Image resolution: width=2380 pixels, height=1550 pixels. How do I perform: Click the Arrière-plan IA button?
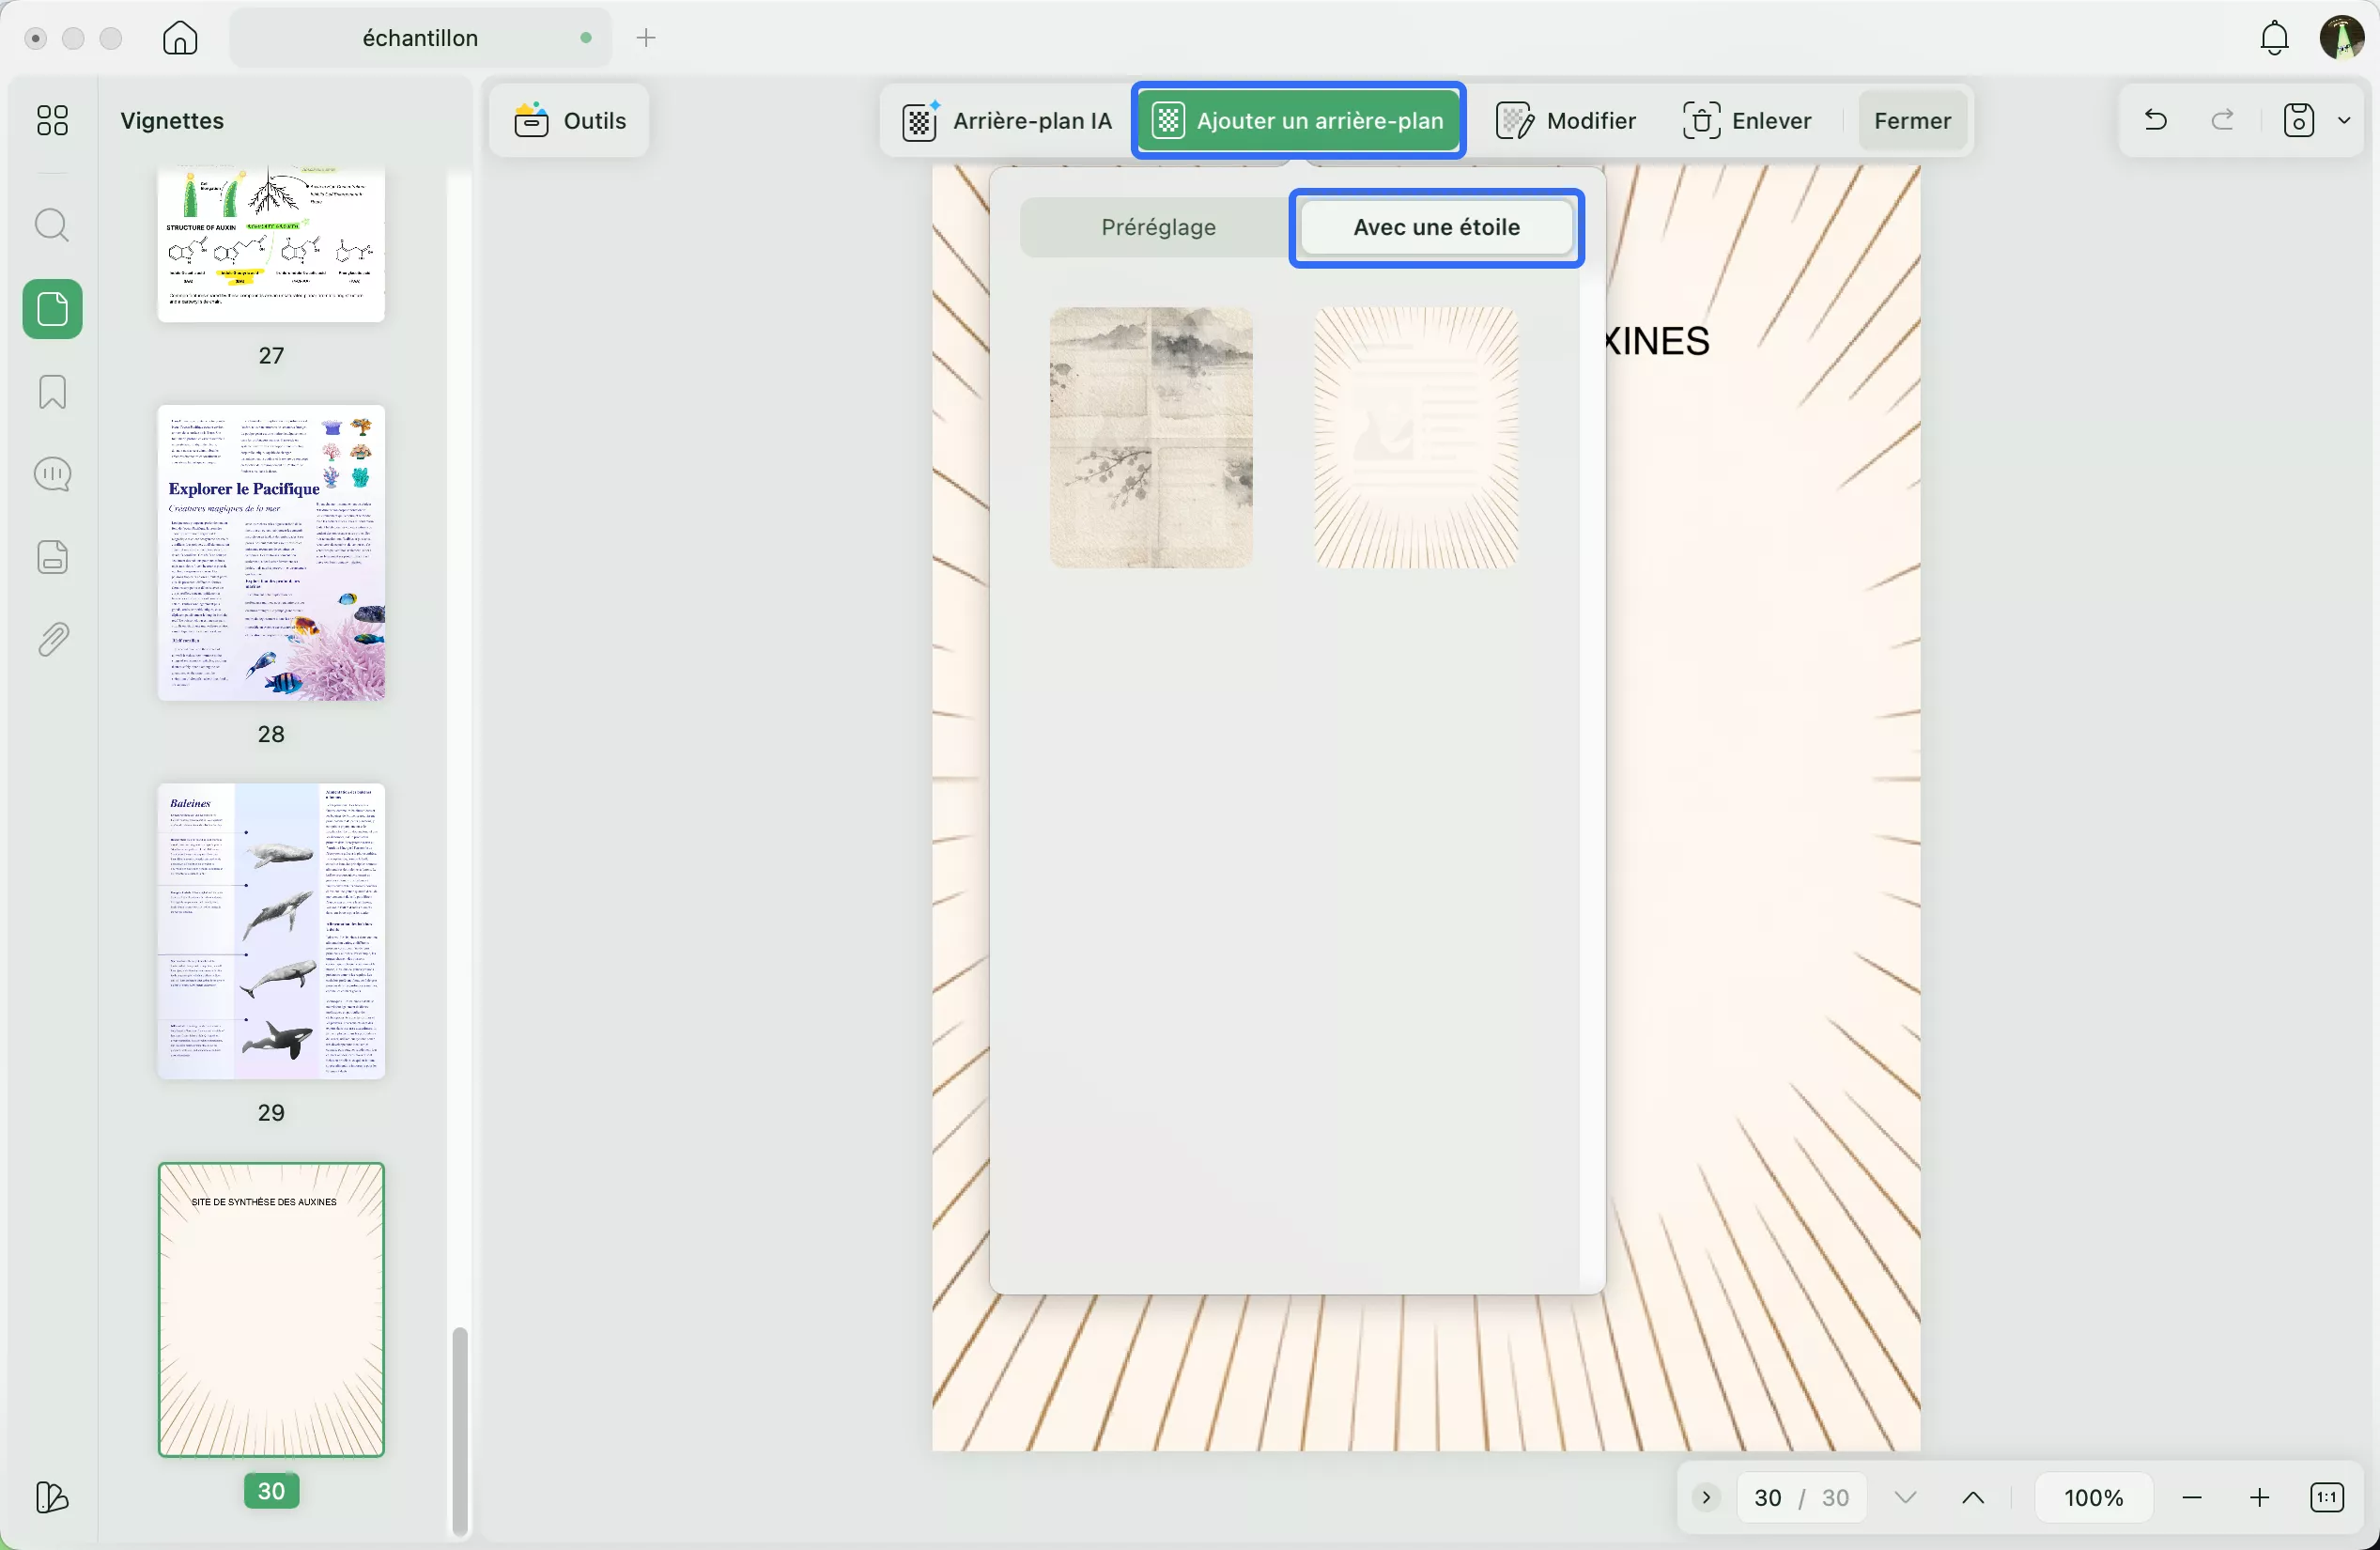point(1007,121)
